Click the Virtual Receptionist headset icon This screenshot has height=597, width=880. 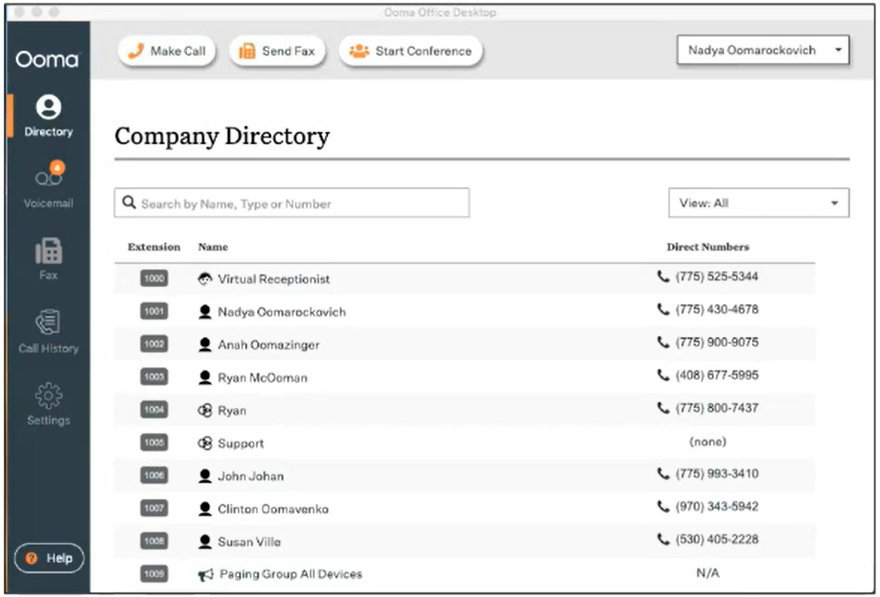pos(205,279)
